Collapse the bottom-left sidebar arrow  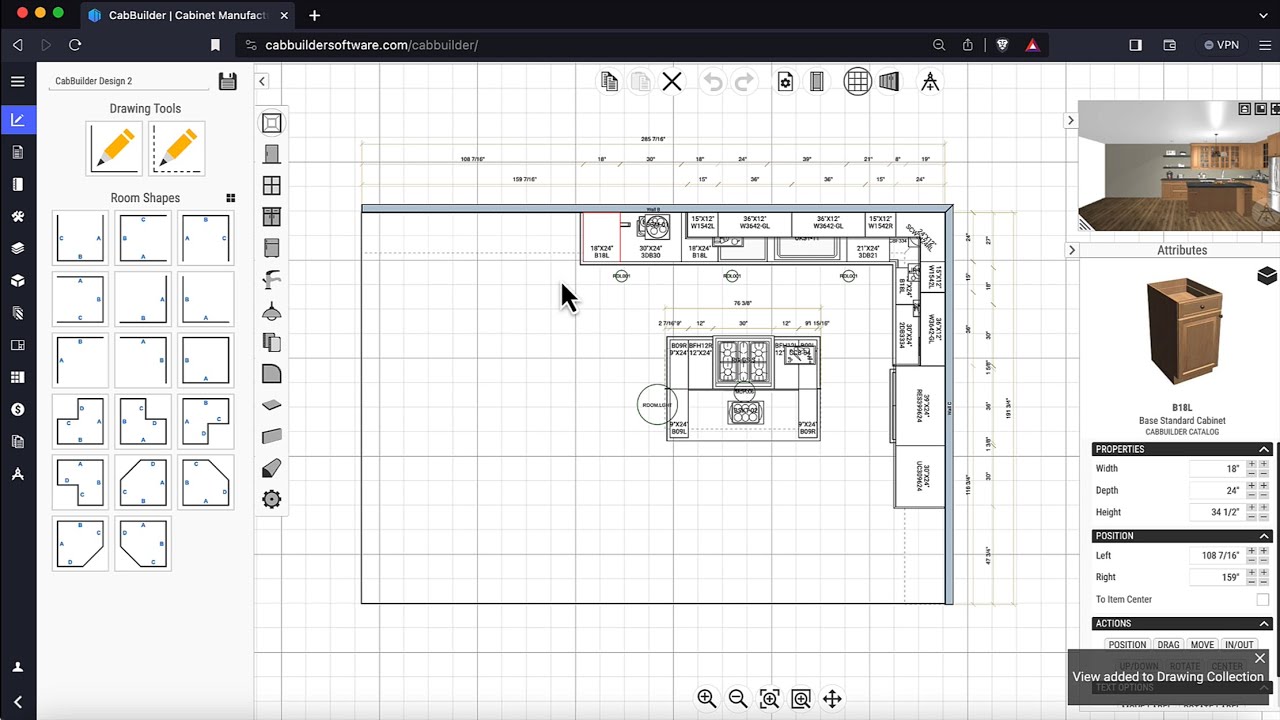[17, 702]
